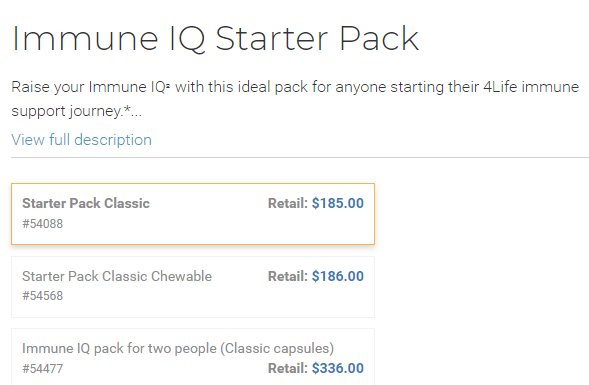Click item number #54568

[x=42, y=296]
